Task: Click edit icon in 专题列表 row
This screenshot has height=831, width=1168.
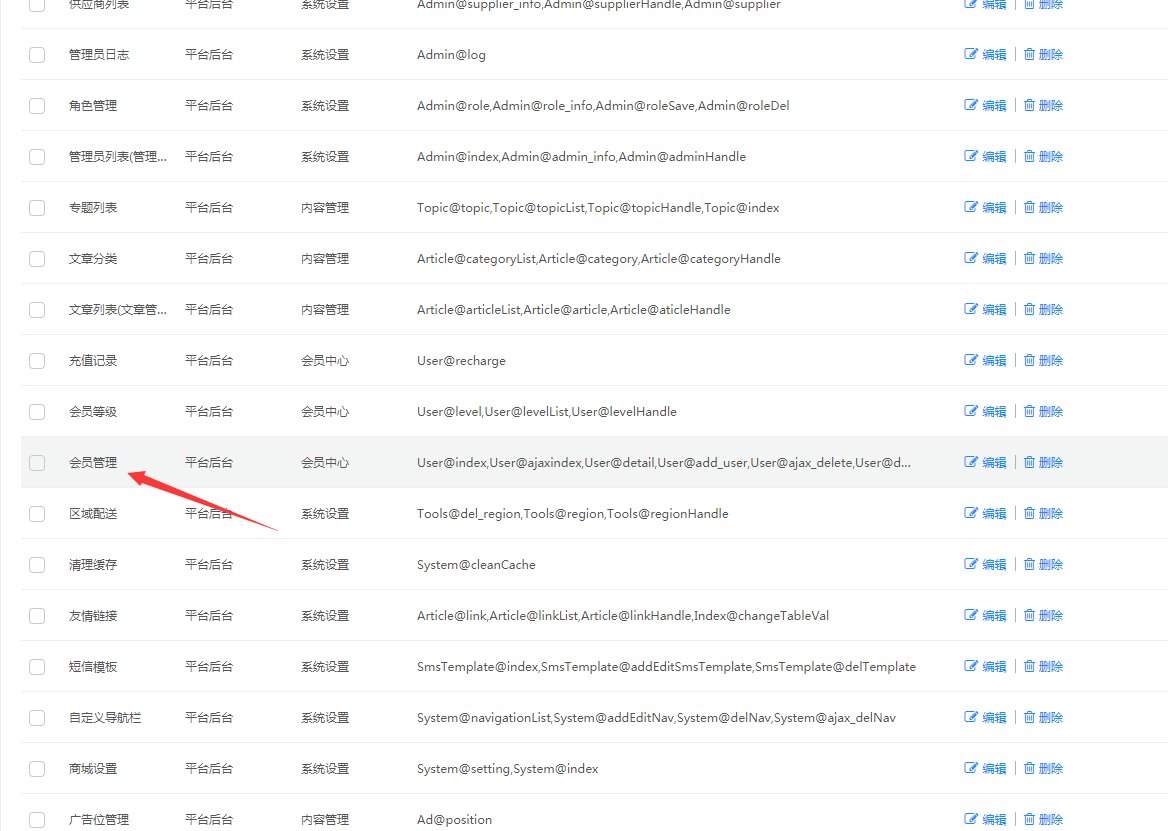Action: [970, 207]
